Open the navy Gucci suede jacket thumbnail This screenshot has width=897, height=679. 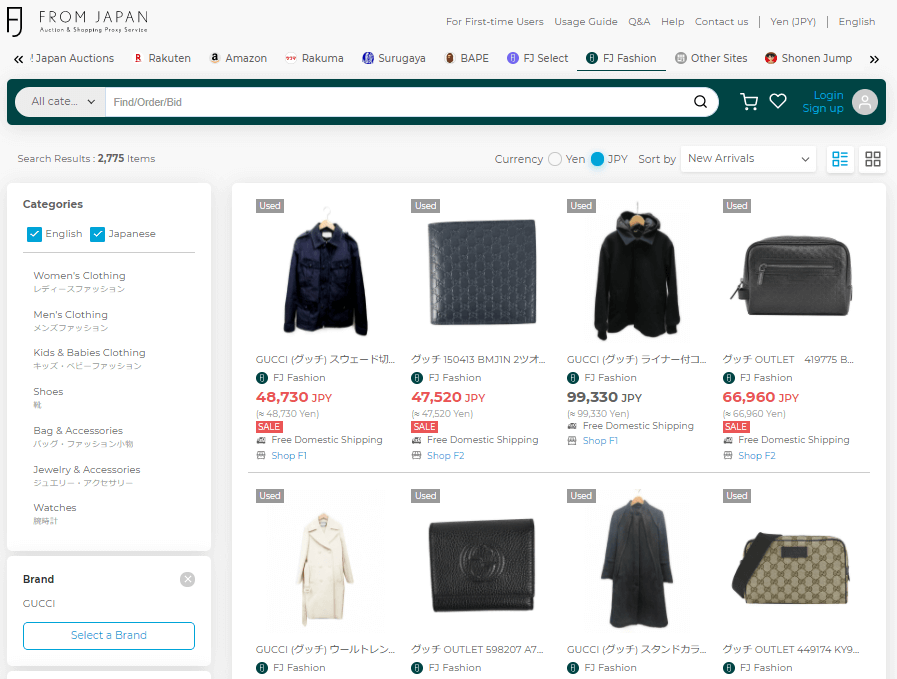326,273
